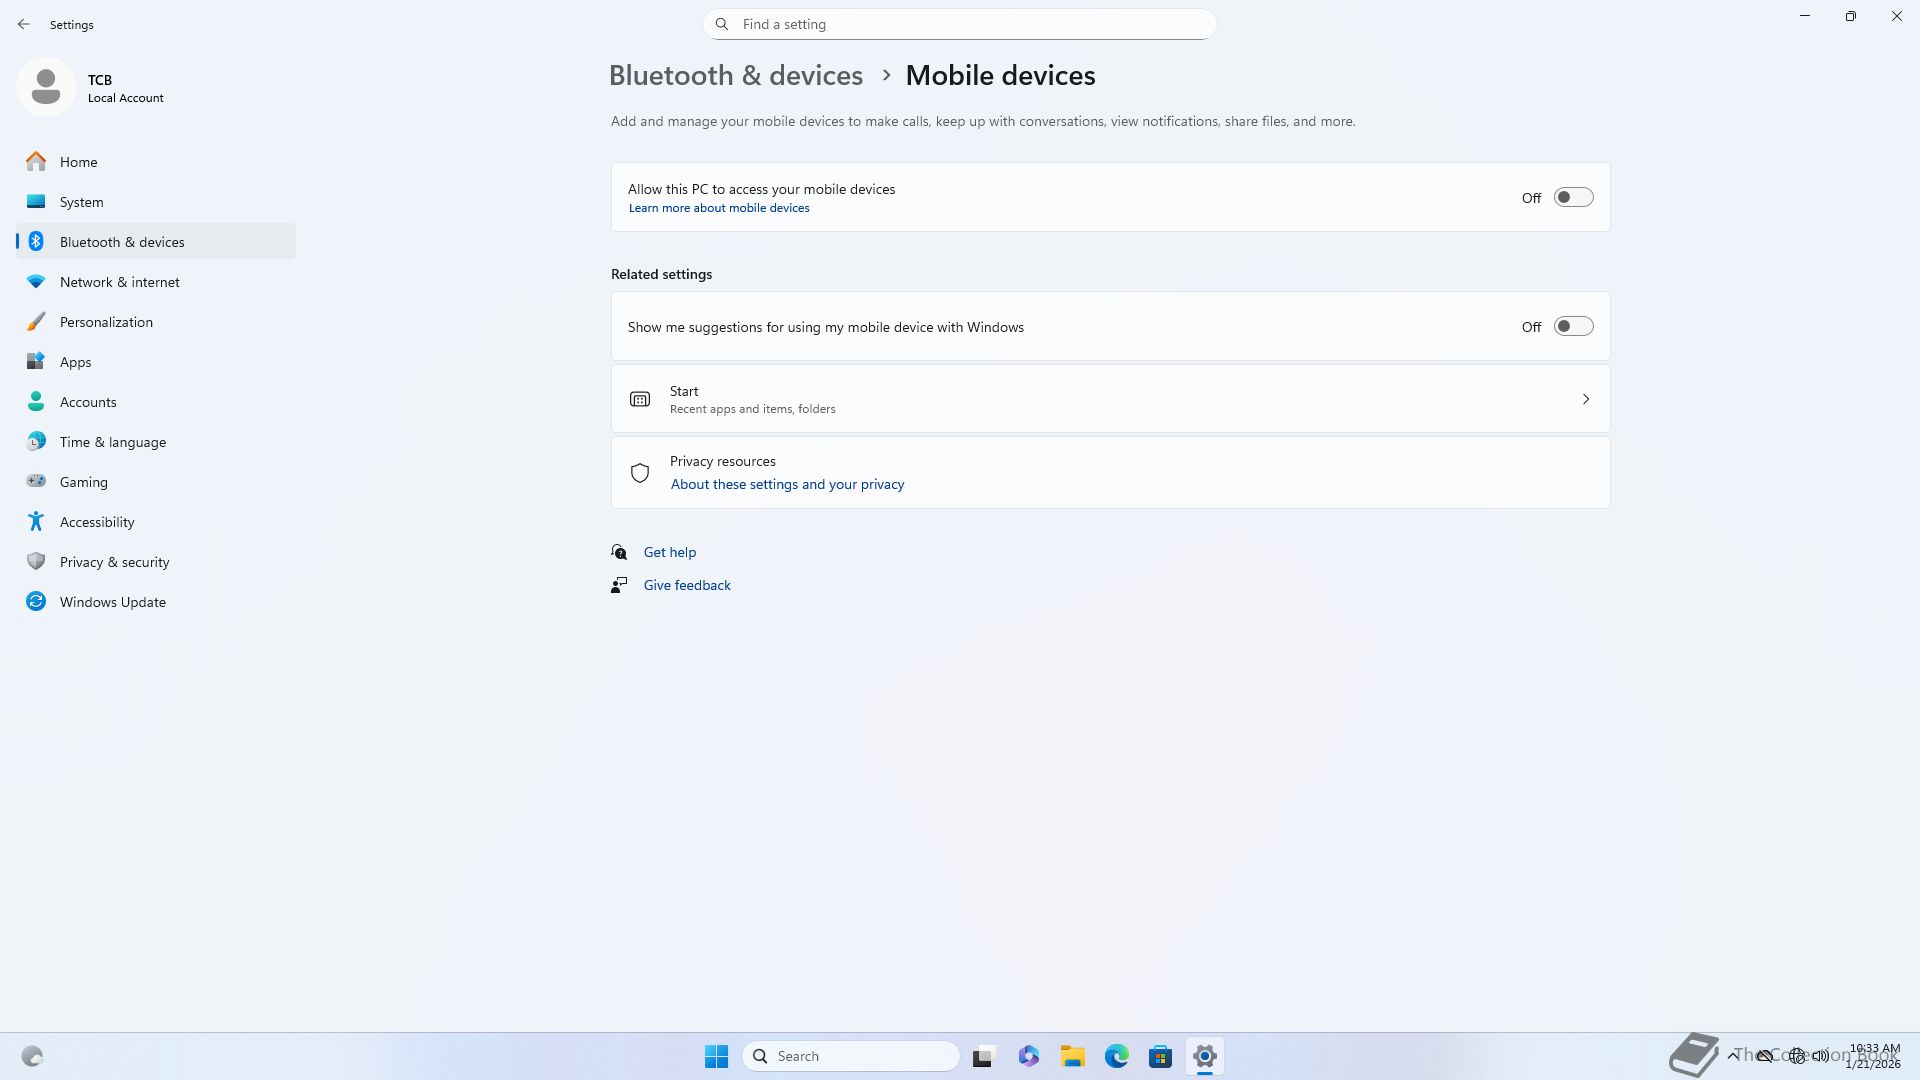Select Personalization in sidebar
Screen dimensions: 1920x1080
coord(106,322)
